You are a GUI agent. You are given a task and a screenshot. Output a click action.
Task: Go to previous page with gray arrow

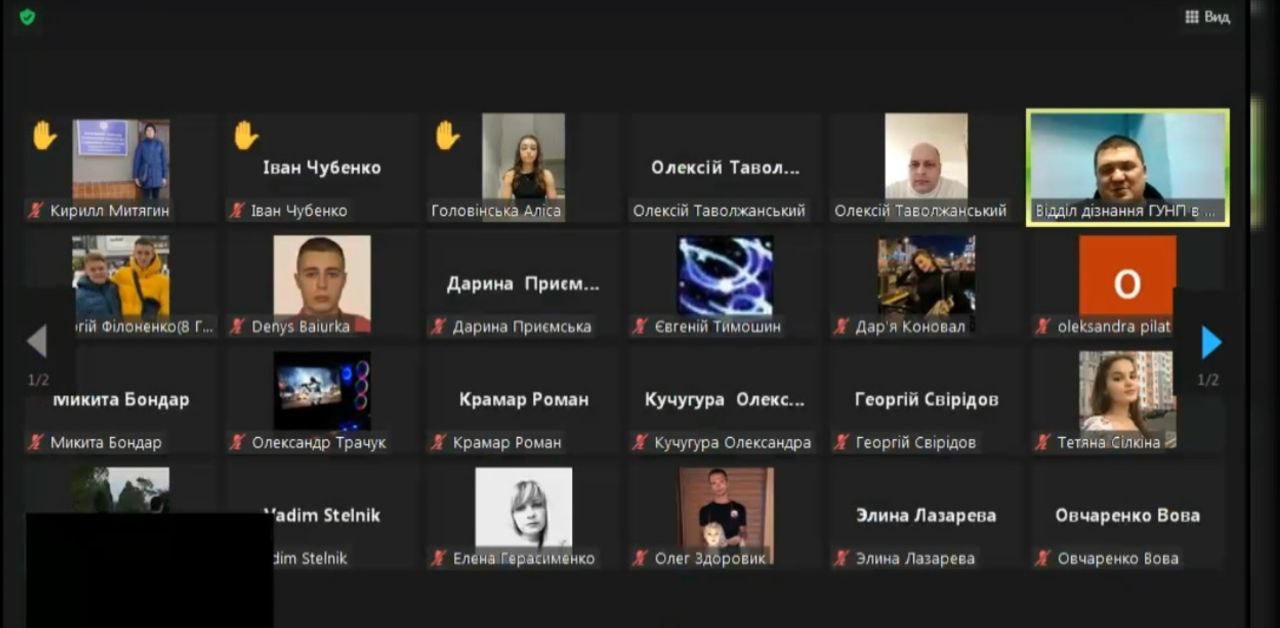[x=37, y=342]
